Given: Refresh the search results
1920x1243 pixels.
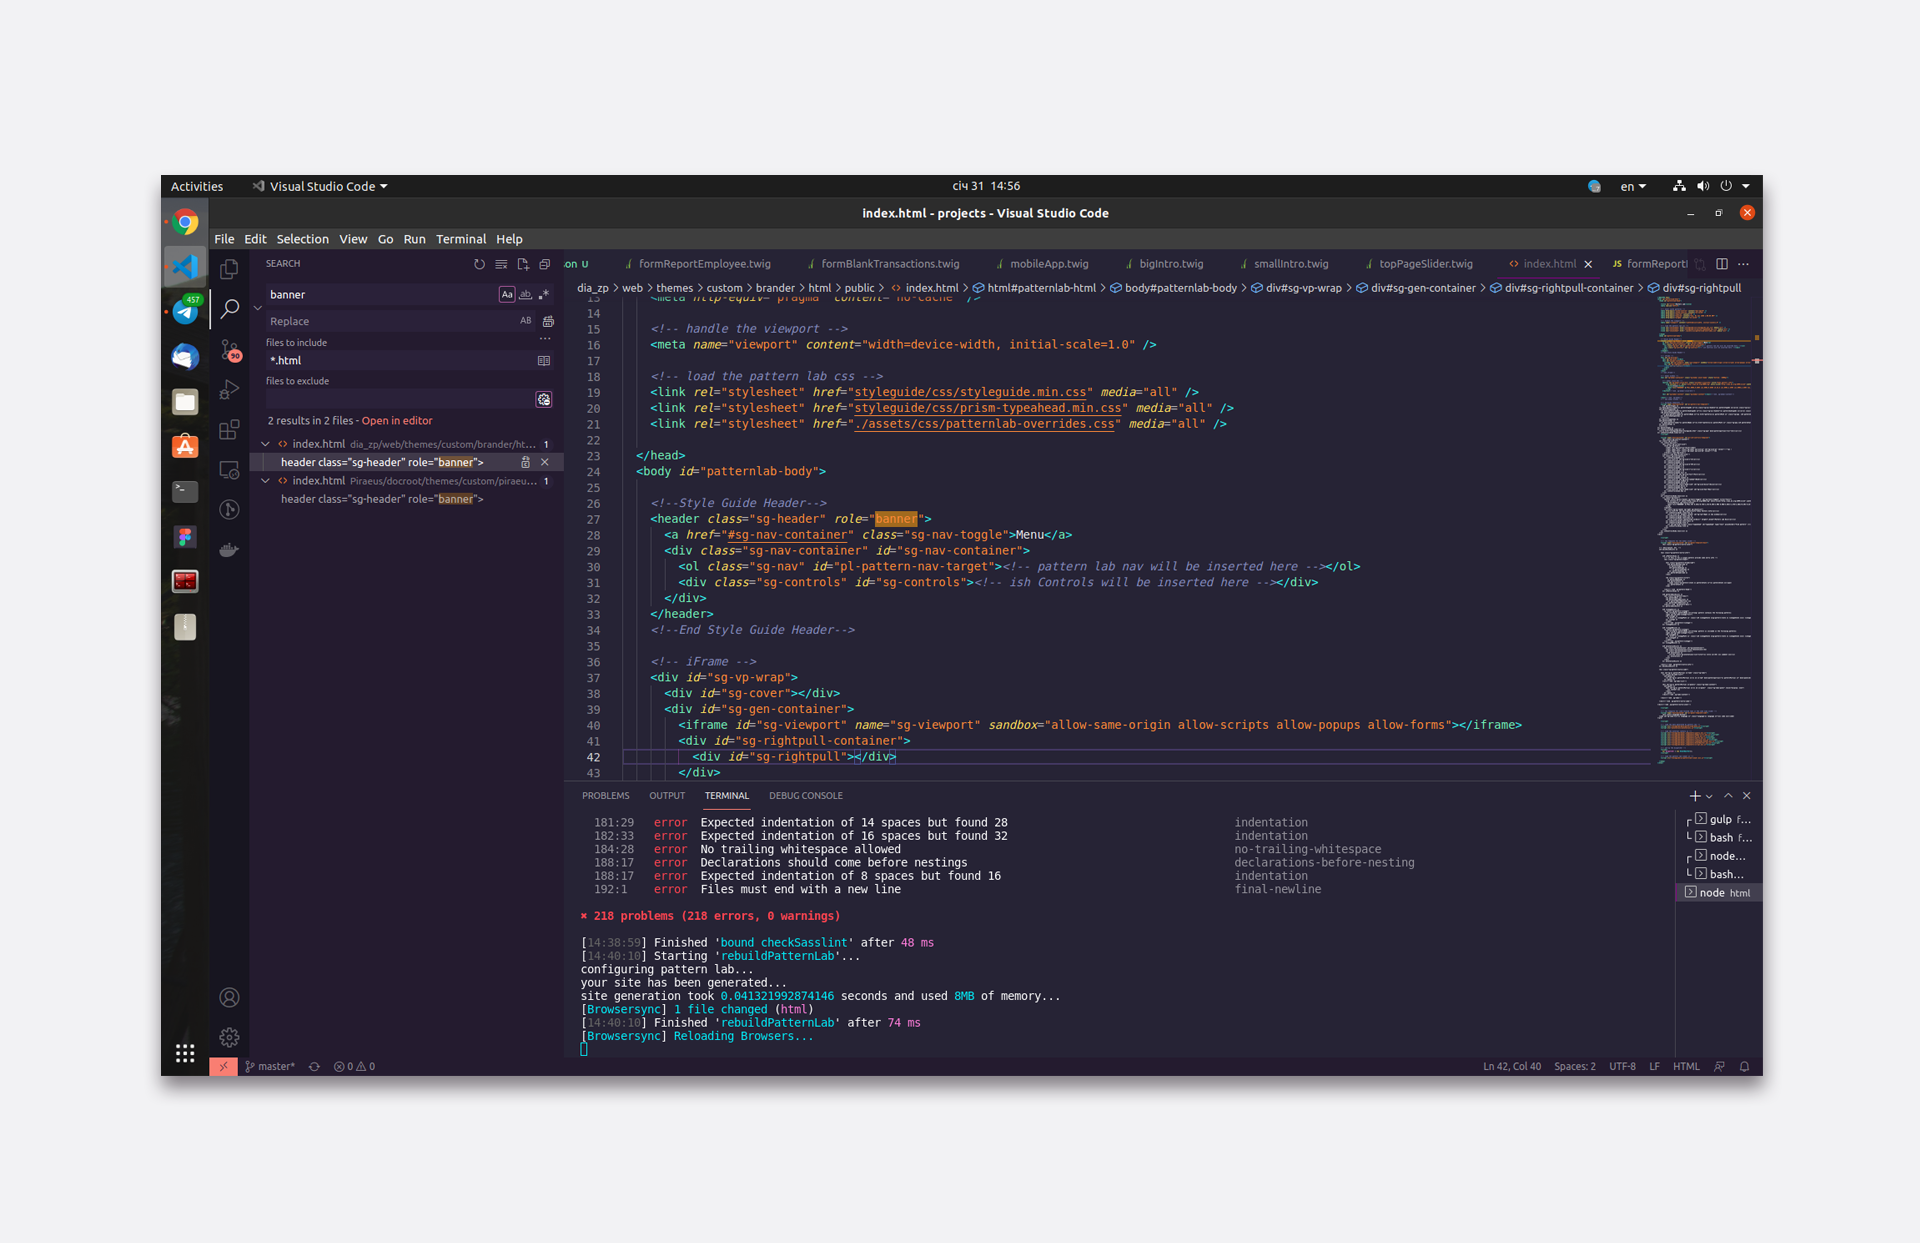Looking at the screenshot, I should (x=479, y=264).
